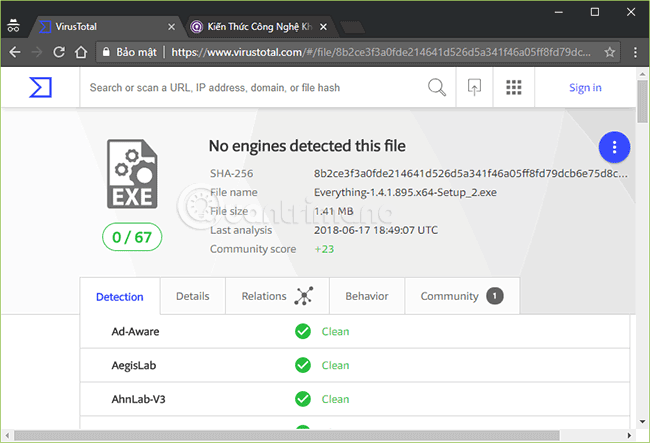Image resolution: width=650 pixels, height=443 pixels.
Task: Click the green check next to Ad-Aware
Action: 303,331
